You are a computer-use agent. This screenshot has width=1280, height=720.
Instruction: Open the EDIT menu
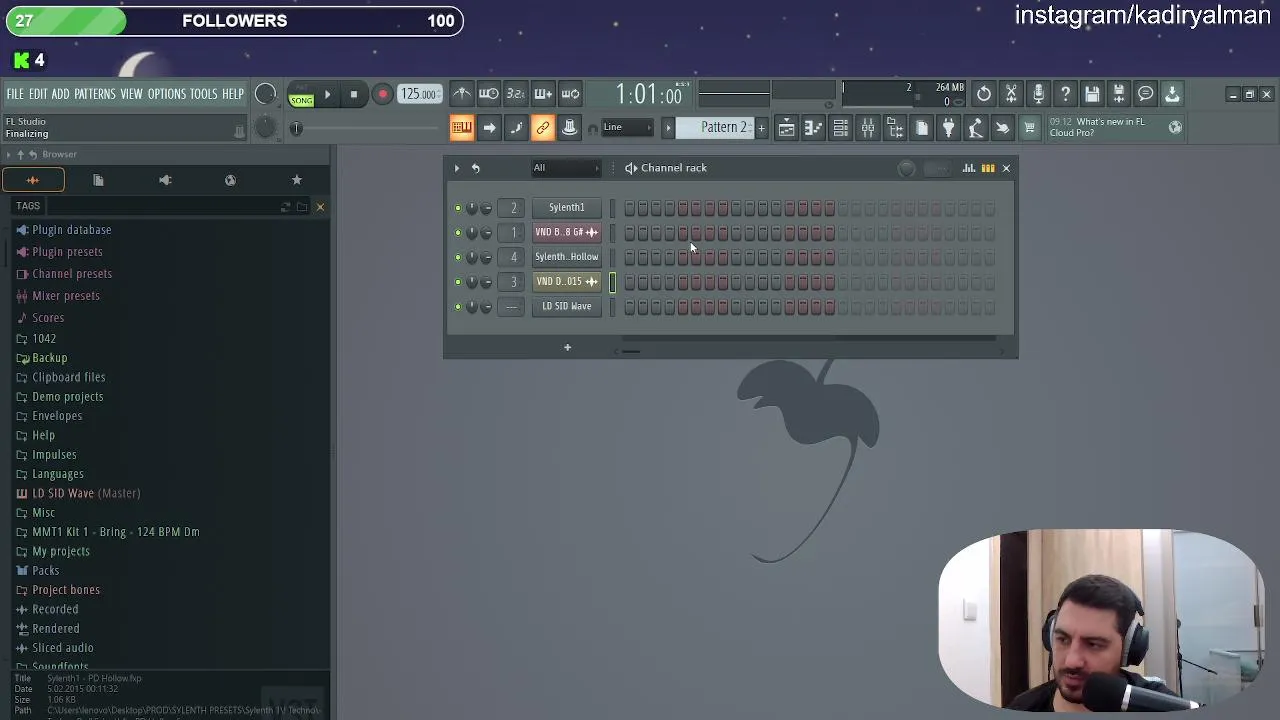(x=38, y=94)
